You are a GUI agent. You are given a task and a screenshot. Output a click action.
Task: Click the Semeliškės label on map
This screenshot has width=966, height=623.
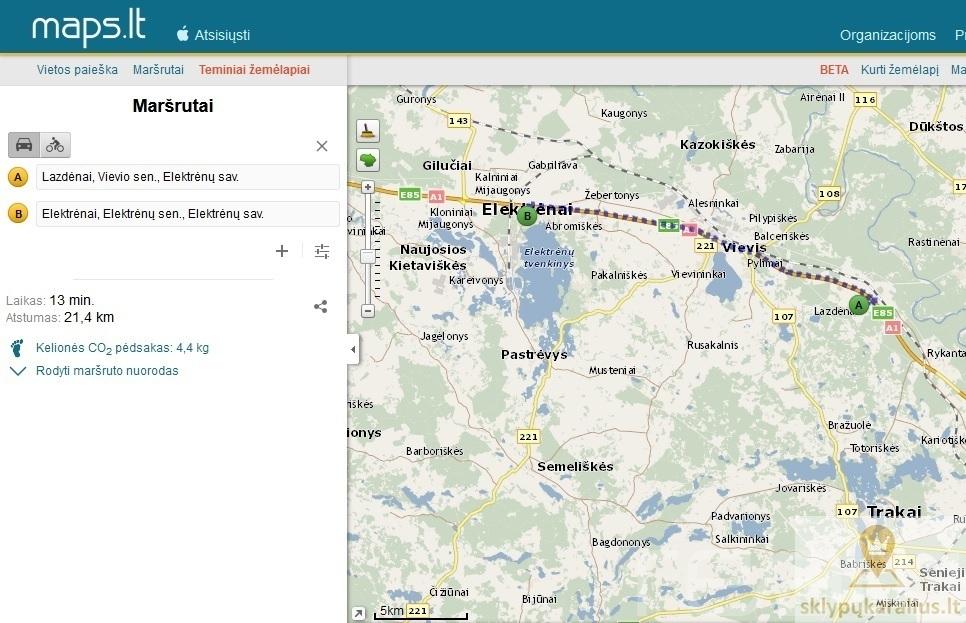tap(575, 466)
